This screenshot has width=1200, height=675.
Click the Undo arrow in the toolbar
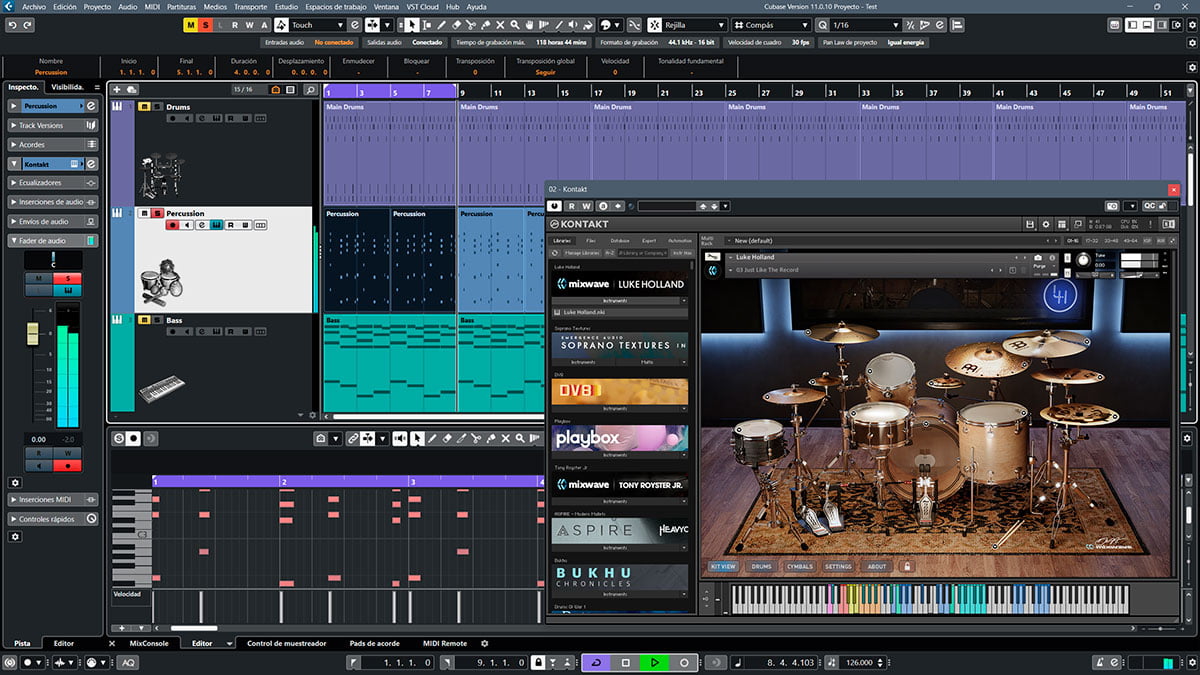click(12, 24)
